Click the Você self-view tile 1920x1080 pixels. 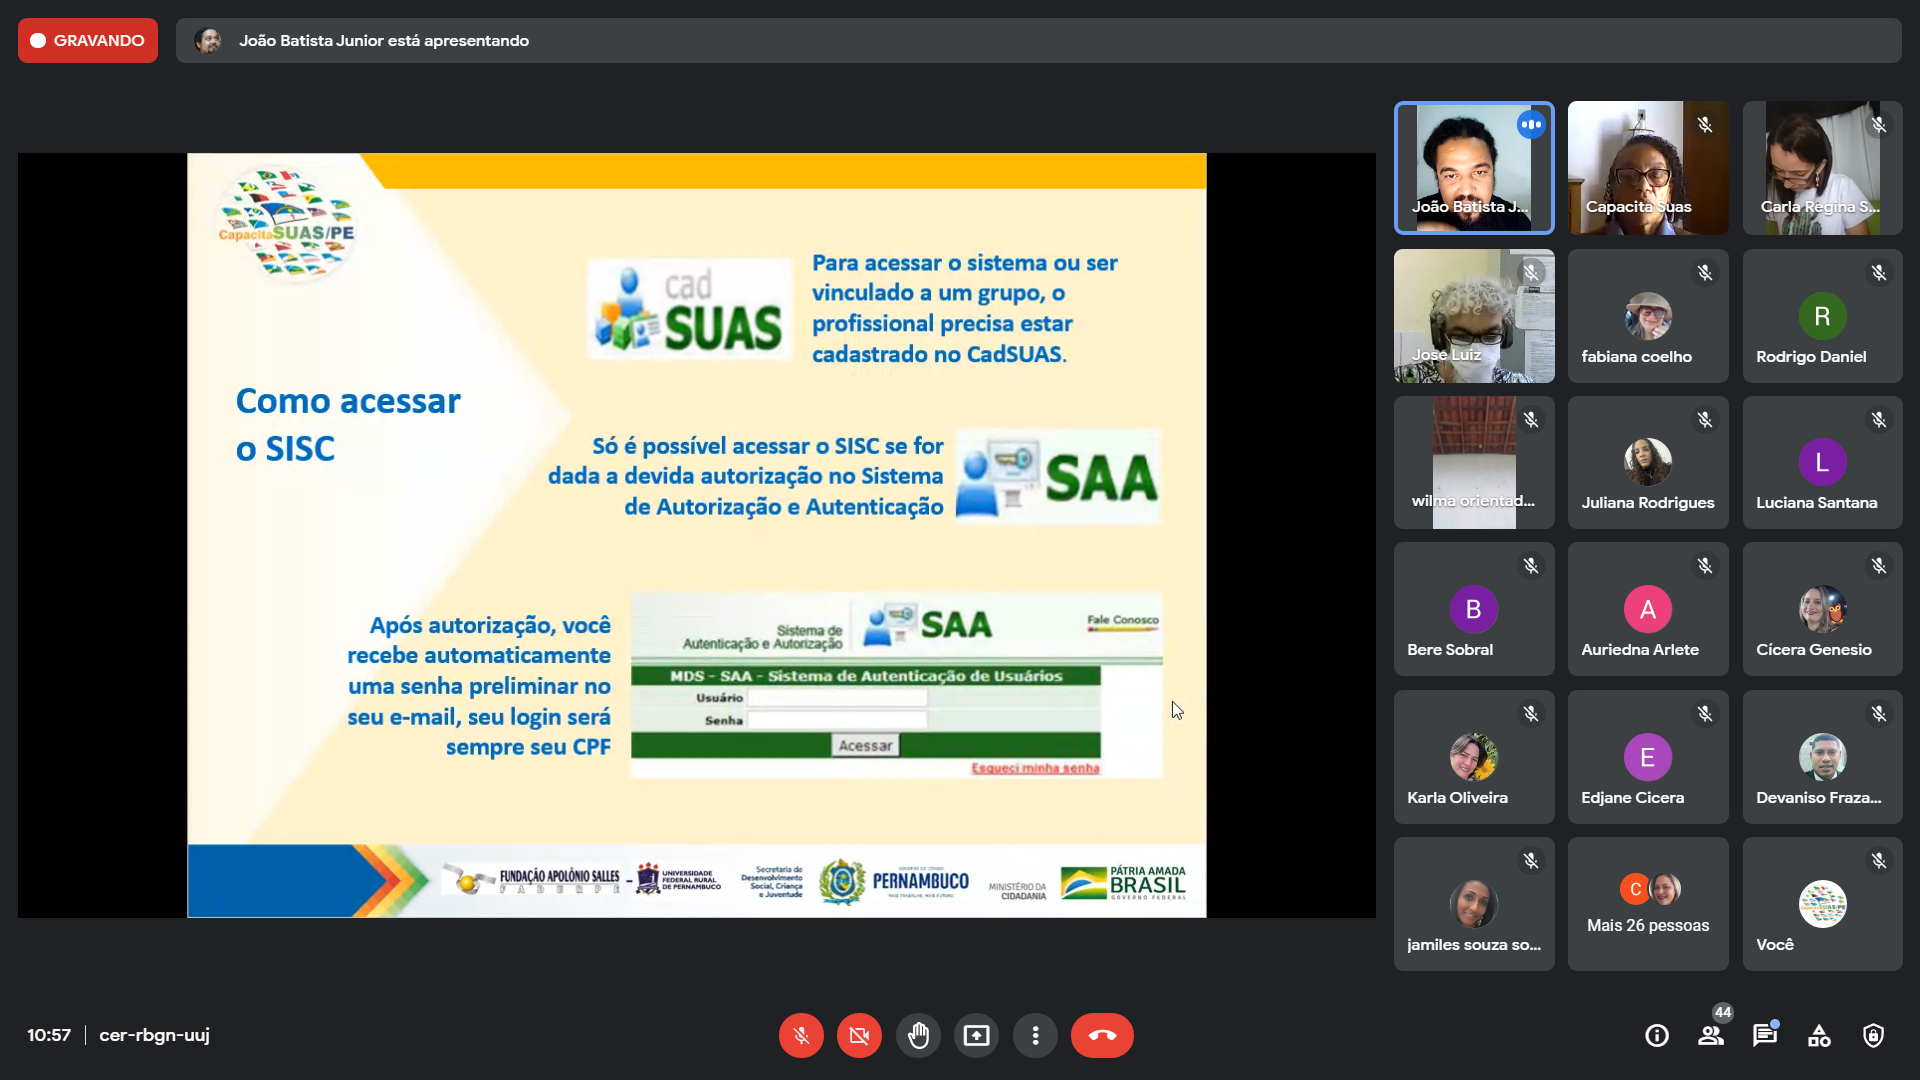(1822, 904)
